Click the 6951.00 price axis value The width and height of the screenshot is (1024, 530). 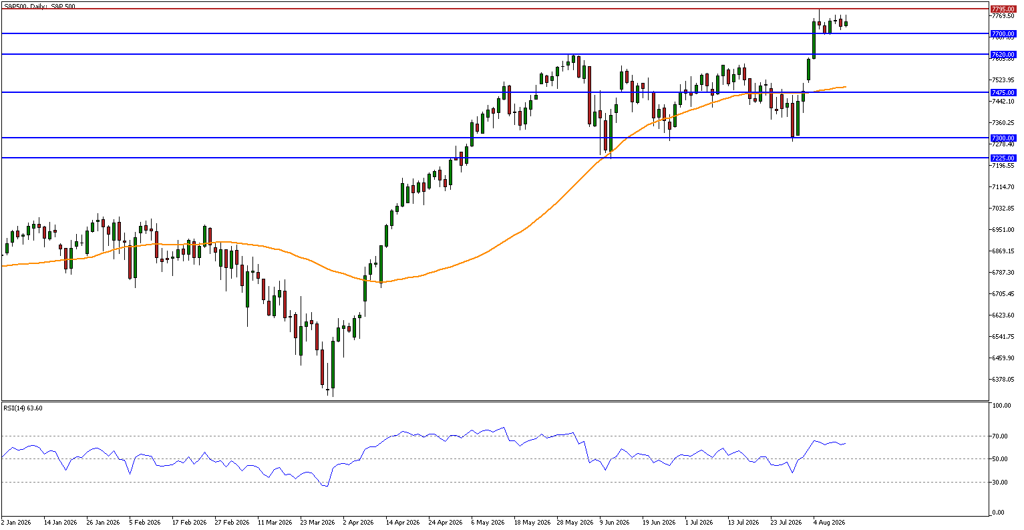tap(1001, 230)
